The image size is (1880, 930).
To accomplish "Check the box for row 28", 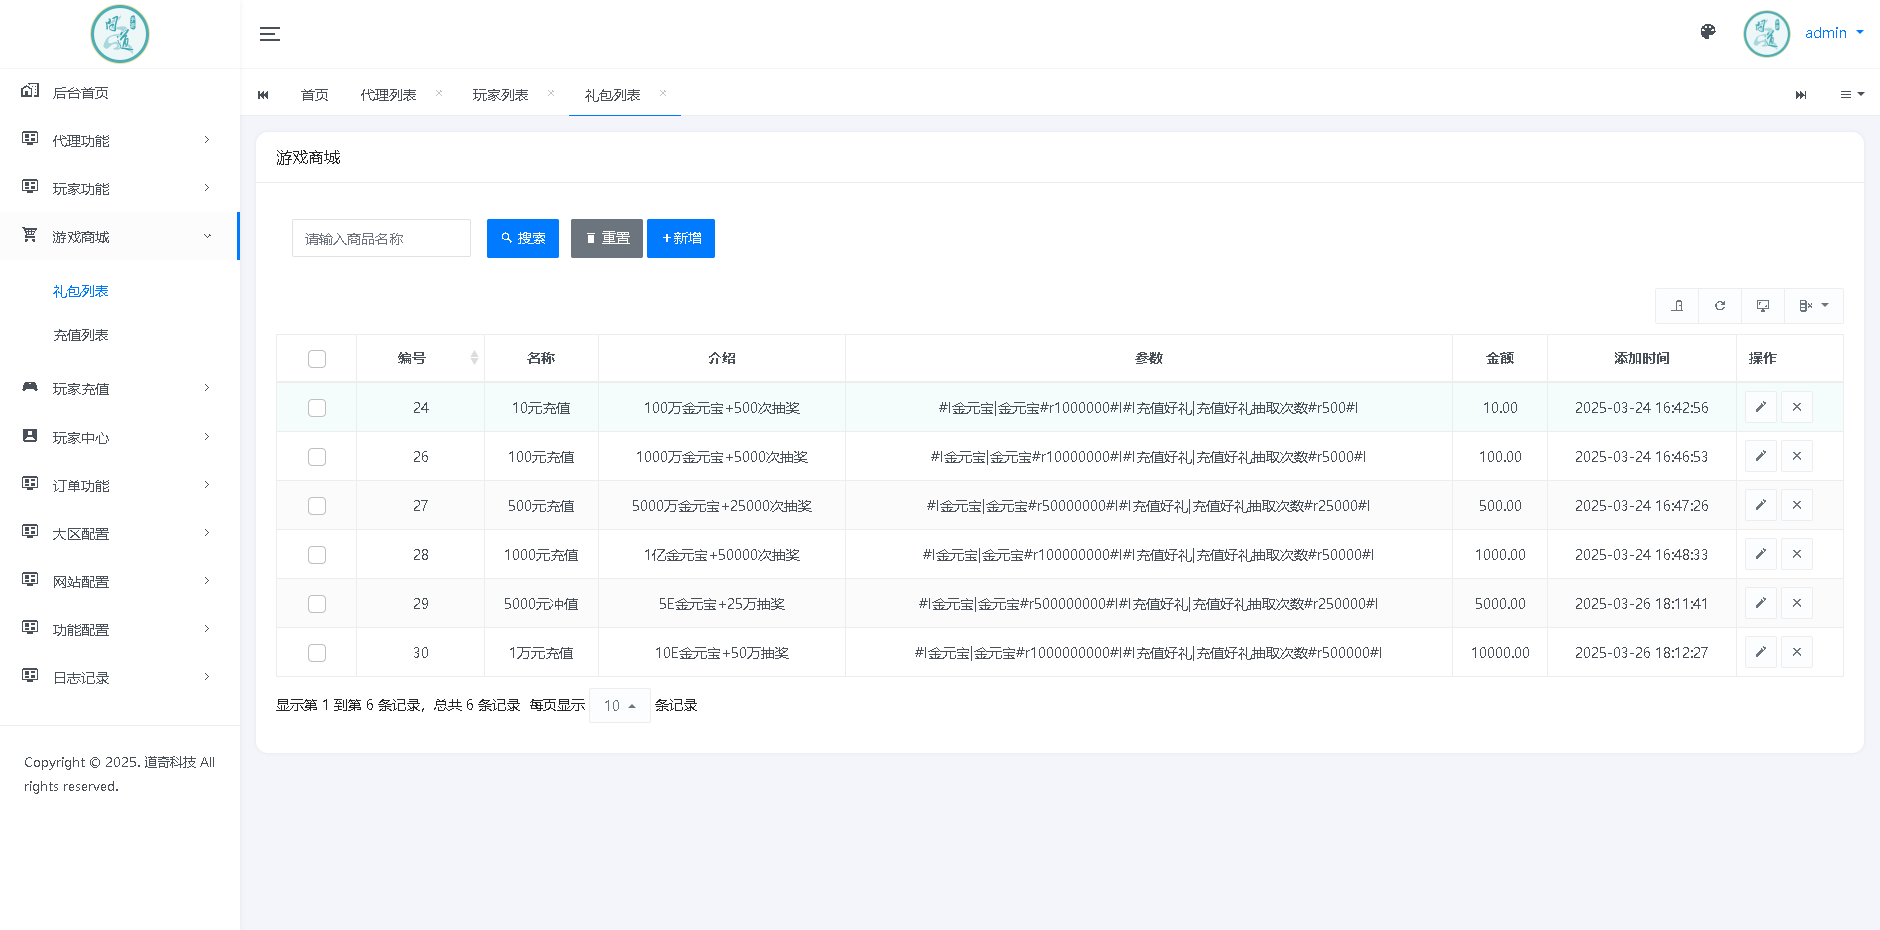I will coord(317,555).
